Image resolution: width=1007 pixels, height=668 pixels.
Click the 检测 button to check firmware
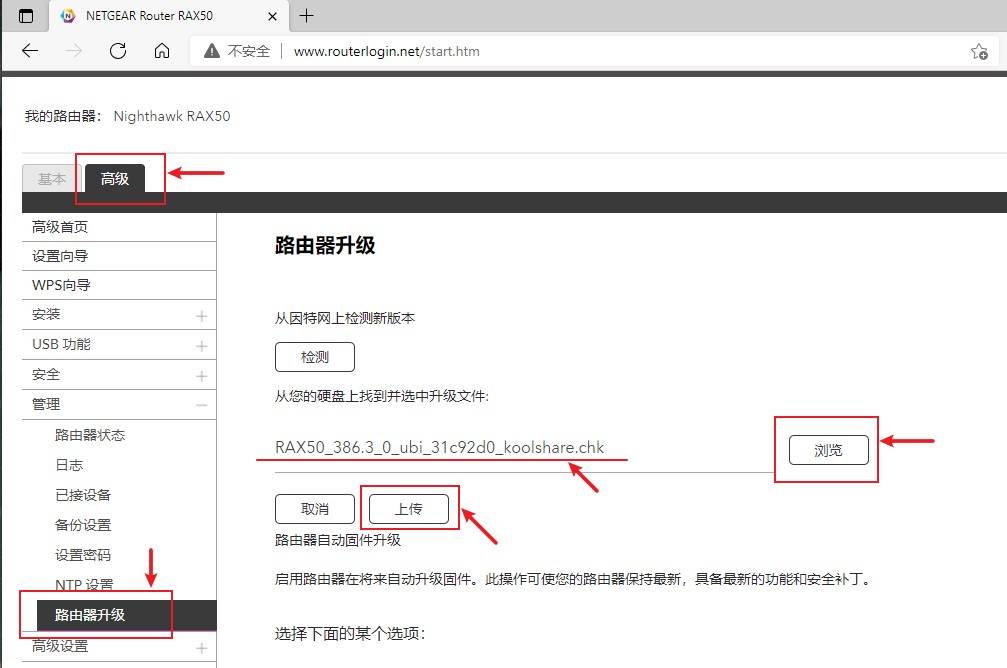(314, 356)
